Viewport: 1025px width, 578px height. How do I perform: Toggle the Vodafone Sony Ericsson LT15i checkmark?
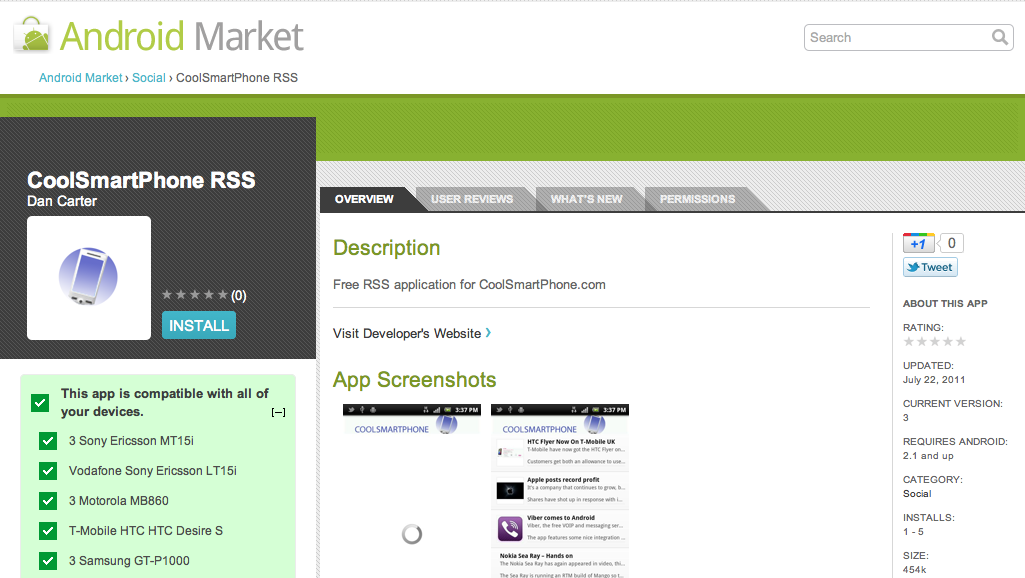(x=48, y=471)
